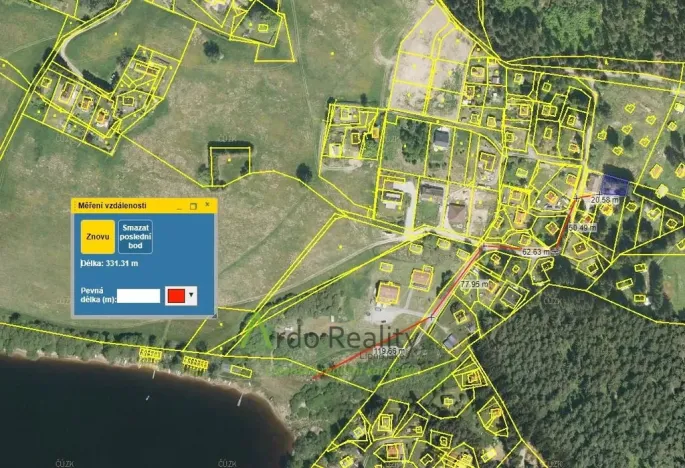Click the 20.58 m segment label
The height and width of the screenshot is (468, 685).
(x=605, y=200)
